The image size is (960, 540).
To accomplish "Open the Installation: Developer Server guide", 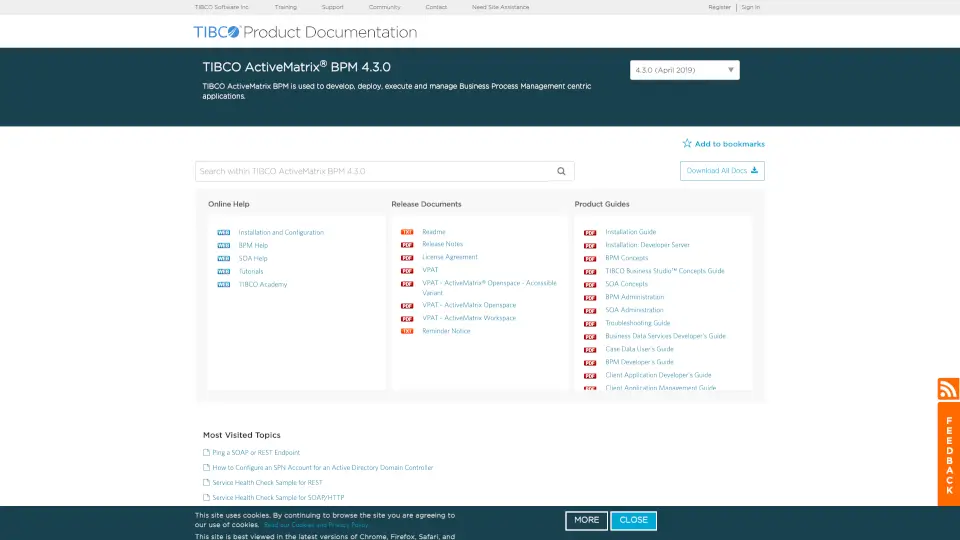I will [x=647, y=245].
